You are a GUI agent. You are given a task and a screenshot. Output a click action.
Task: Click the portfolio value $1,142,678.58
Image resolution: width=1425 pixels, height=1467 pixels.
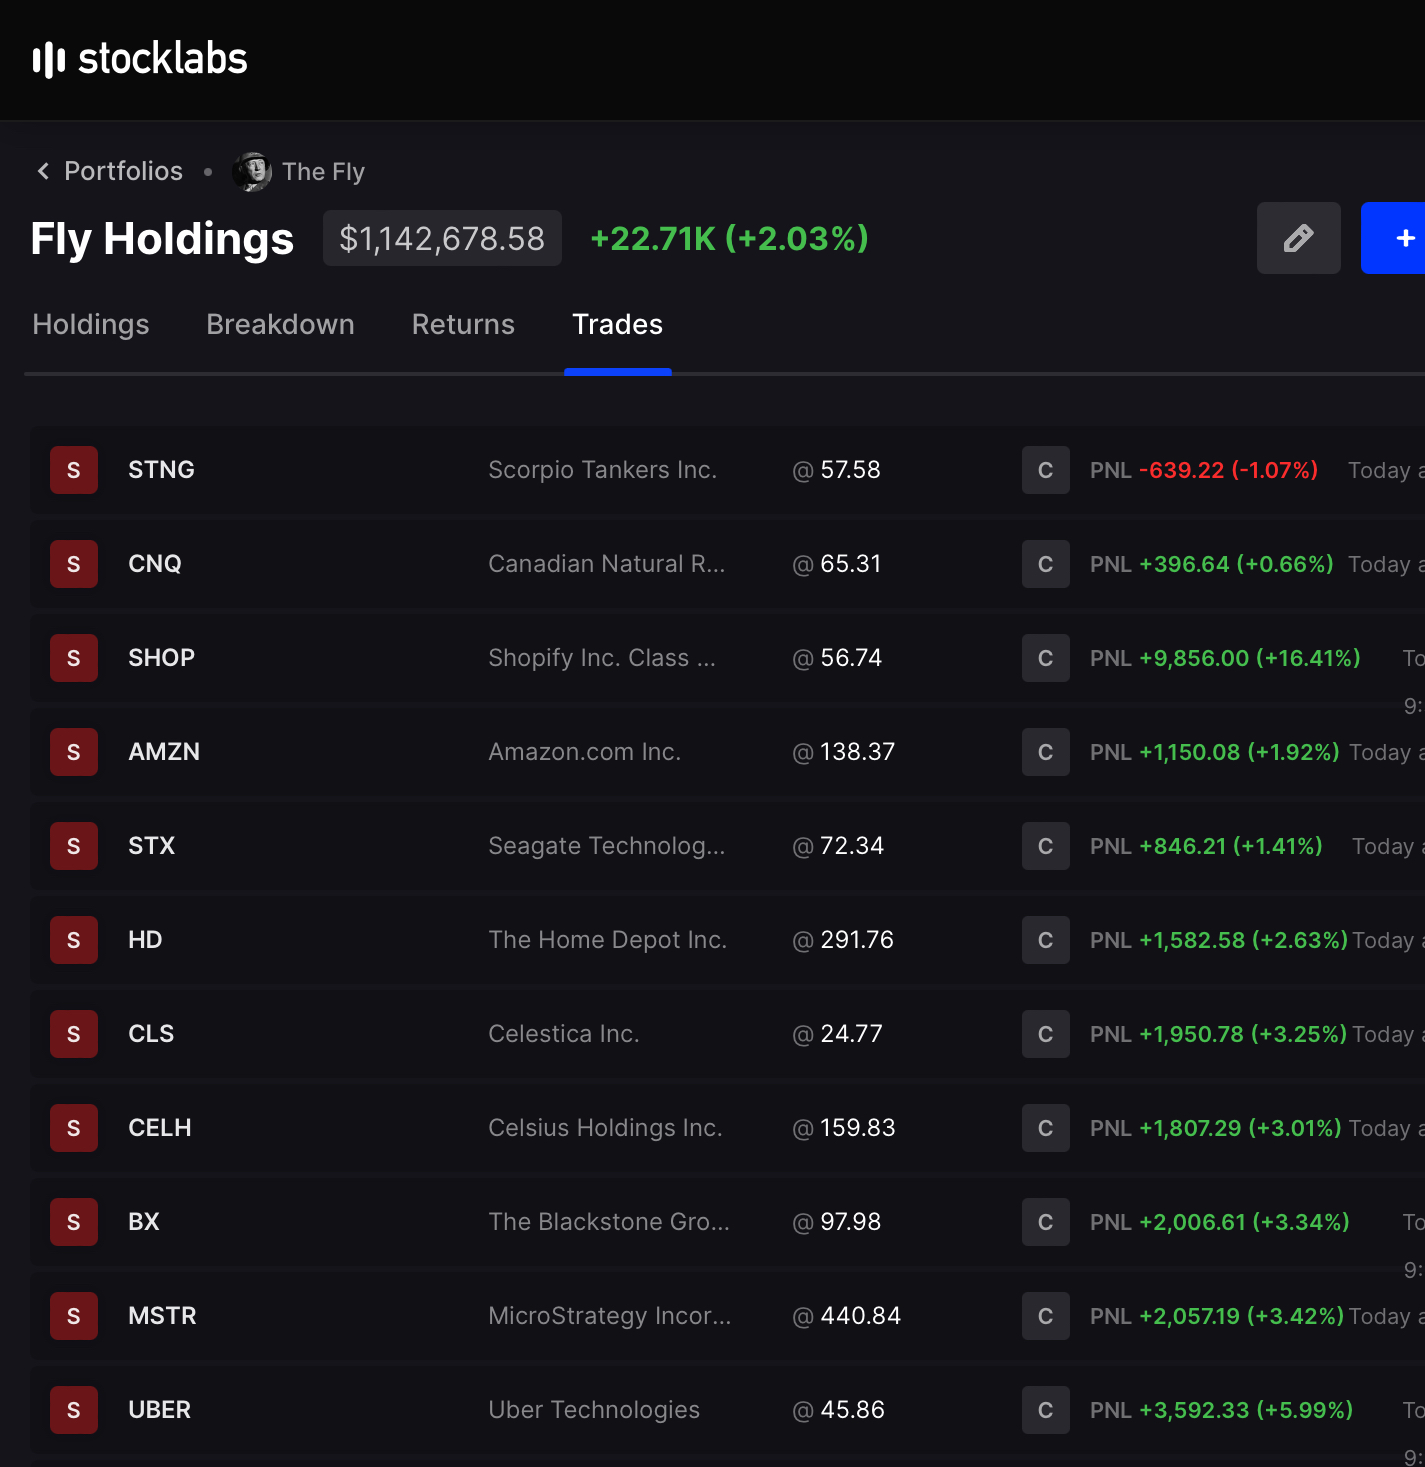click(442, 238)
